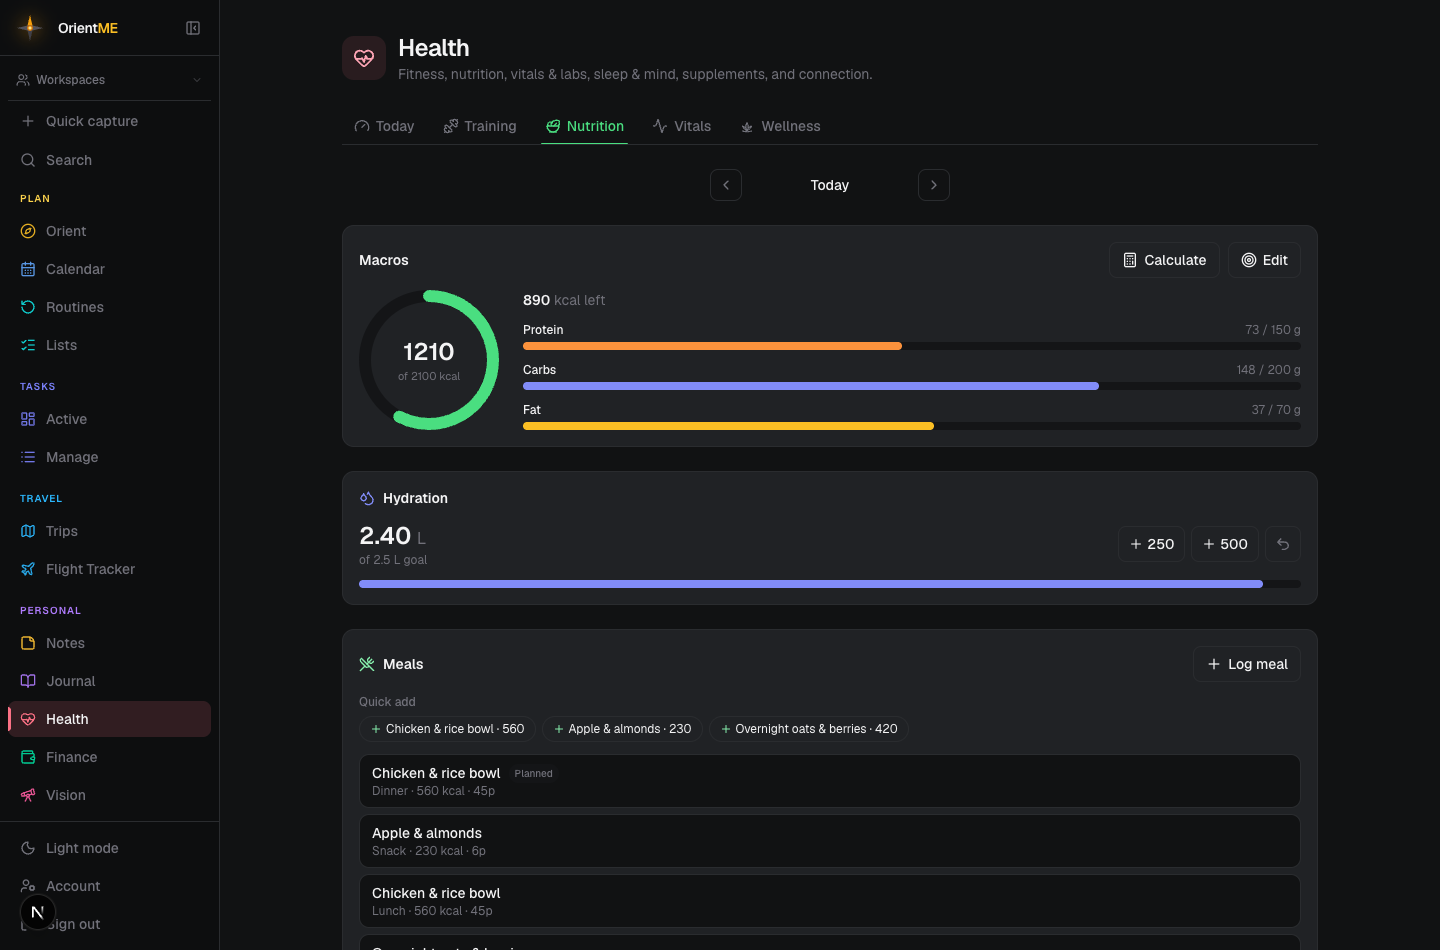Open the Calendar page

109,269
